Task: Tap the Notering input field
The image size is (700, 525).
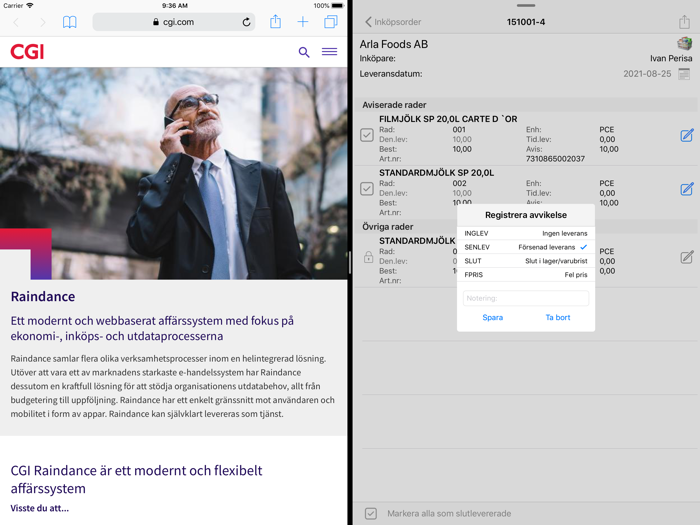Action: [x=526, y=298]
